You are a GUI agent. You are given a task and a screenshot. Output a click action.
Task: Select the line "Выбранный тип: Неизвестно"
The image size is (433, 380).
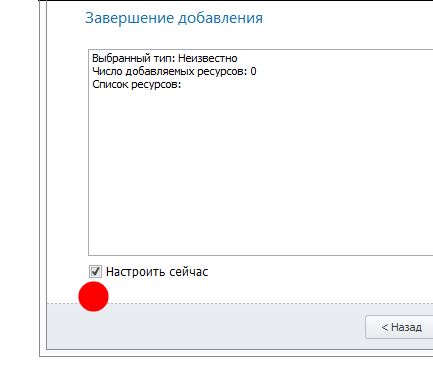[x=165, y=58]
